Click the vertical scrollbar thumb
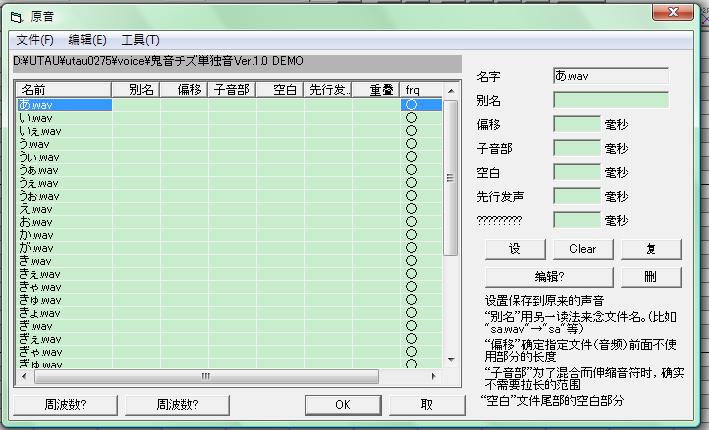Image resolution: width=709 pixels, height=430 pixels. click(451, 178)
